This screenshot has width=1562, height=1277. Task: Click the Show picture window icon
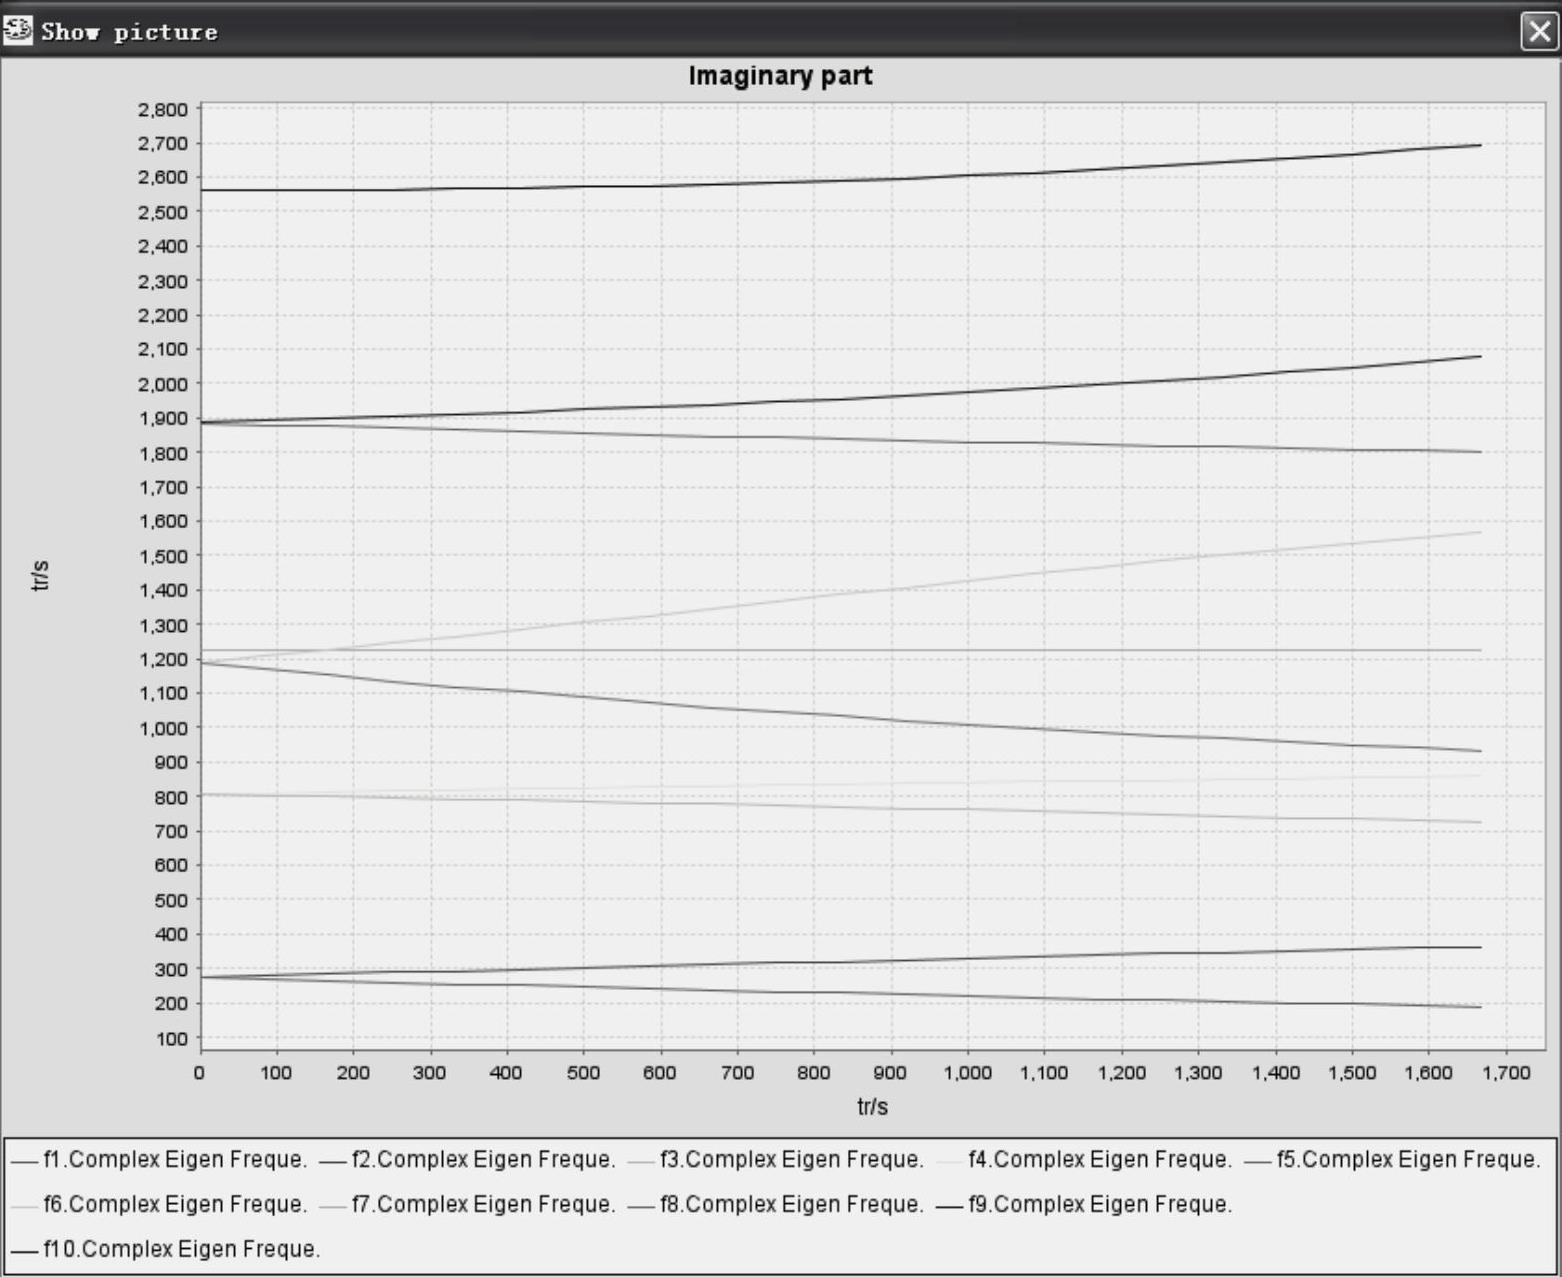point(17,31)
